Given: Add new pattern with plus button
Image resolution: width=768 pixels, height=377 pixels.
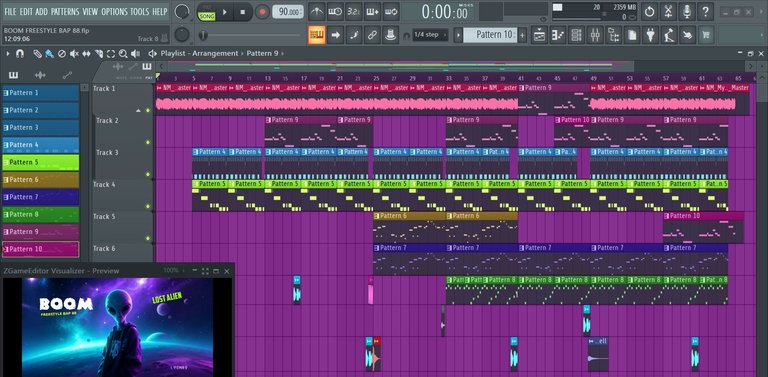Looking at the screenshot, I should pos(523,35).
